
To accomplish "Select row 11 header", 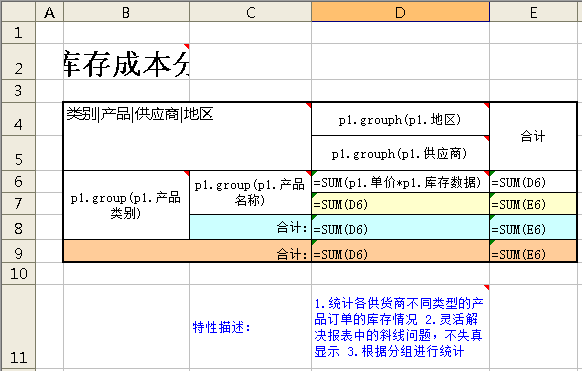I will click(18, 326).
